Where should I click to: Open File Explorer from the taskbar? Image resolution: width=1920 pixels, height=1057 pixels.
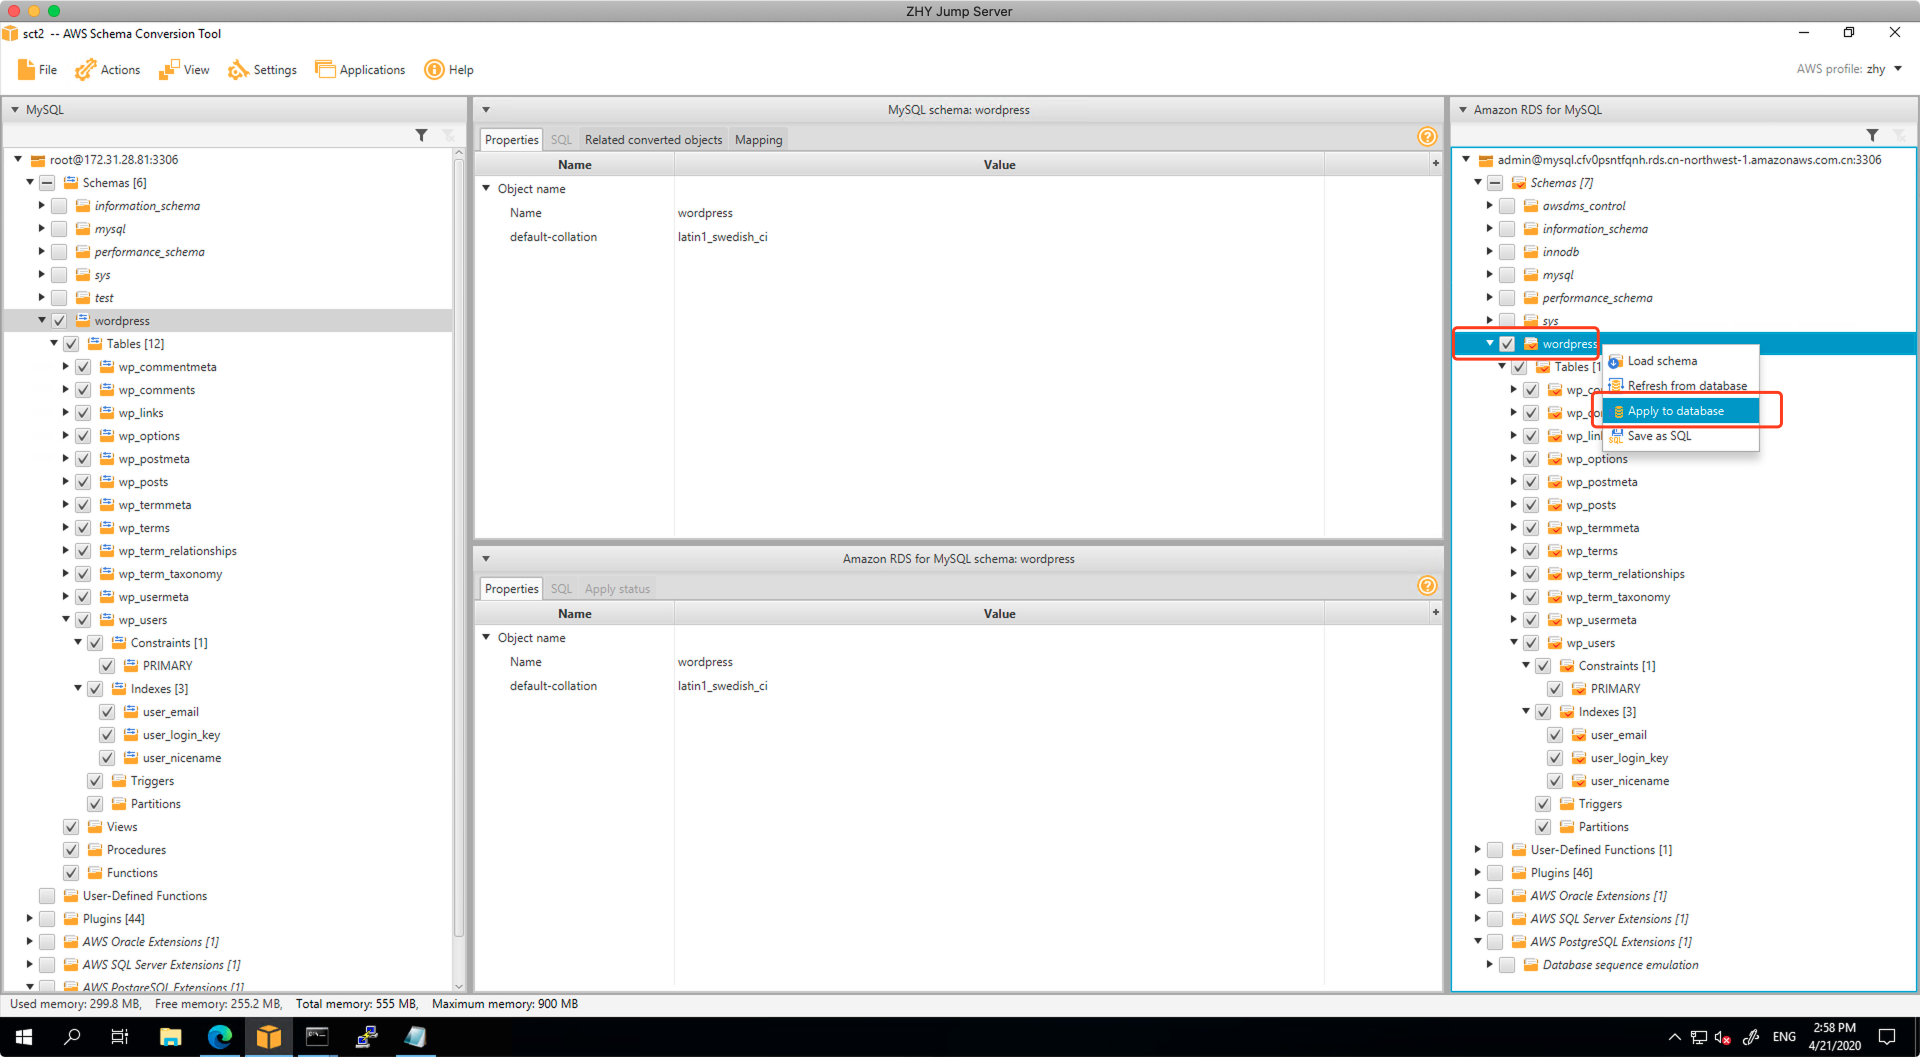pos(171,1037)
